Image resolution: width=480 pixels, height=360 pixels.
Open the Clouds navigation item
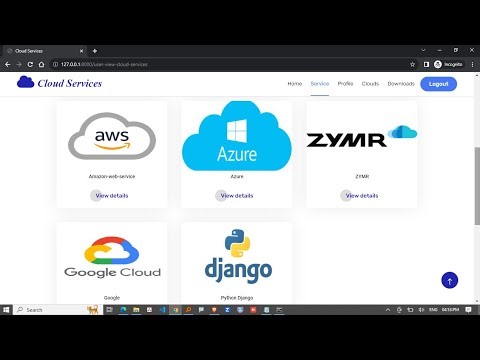coord(370,84)
